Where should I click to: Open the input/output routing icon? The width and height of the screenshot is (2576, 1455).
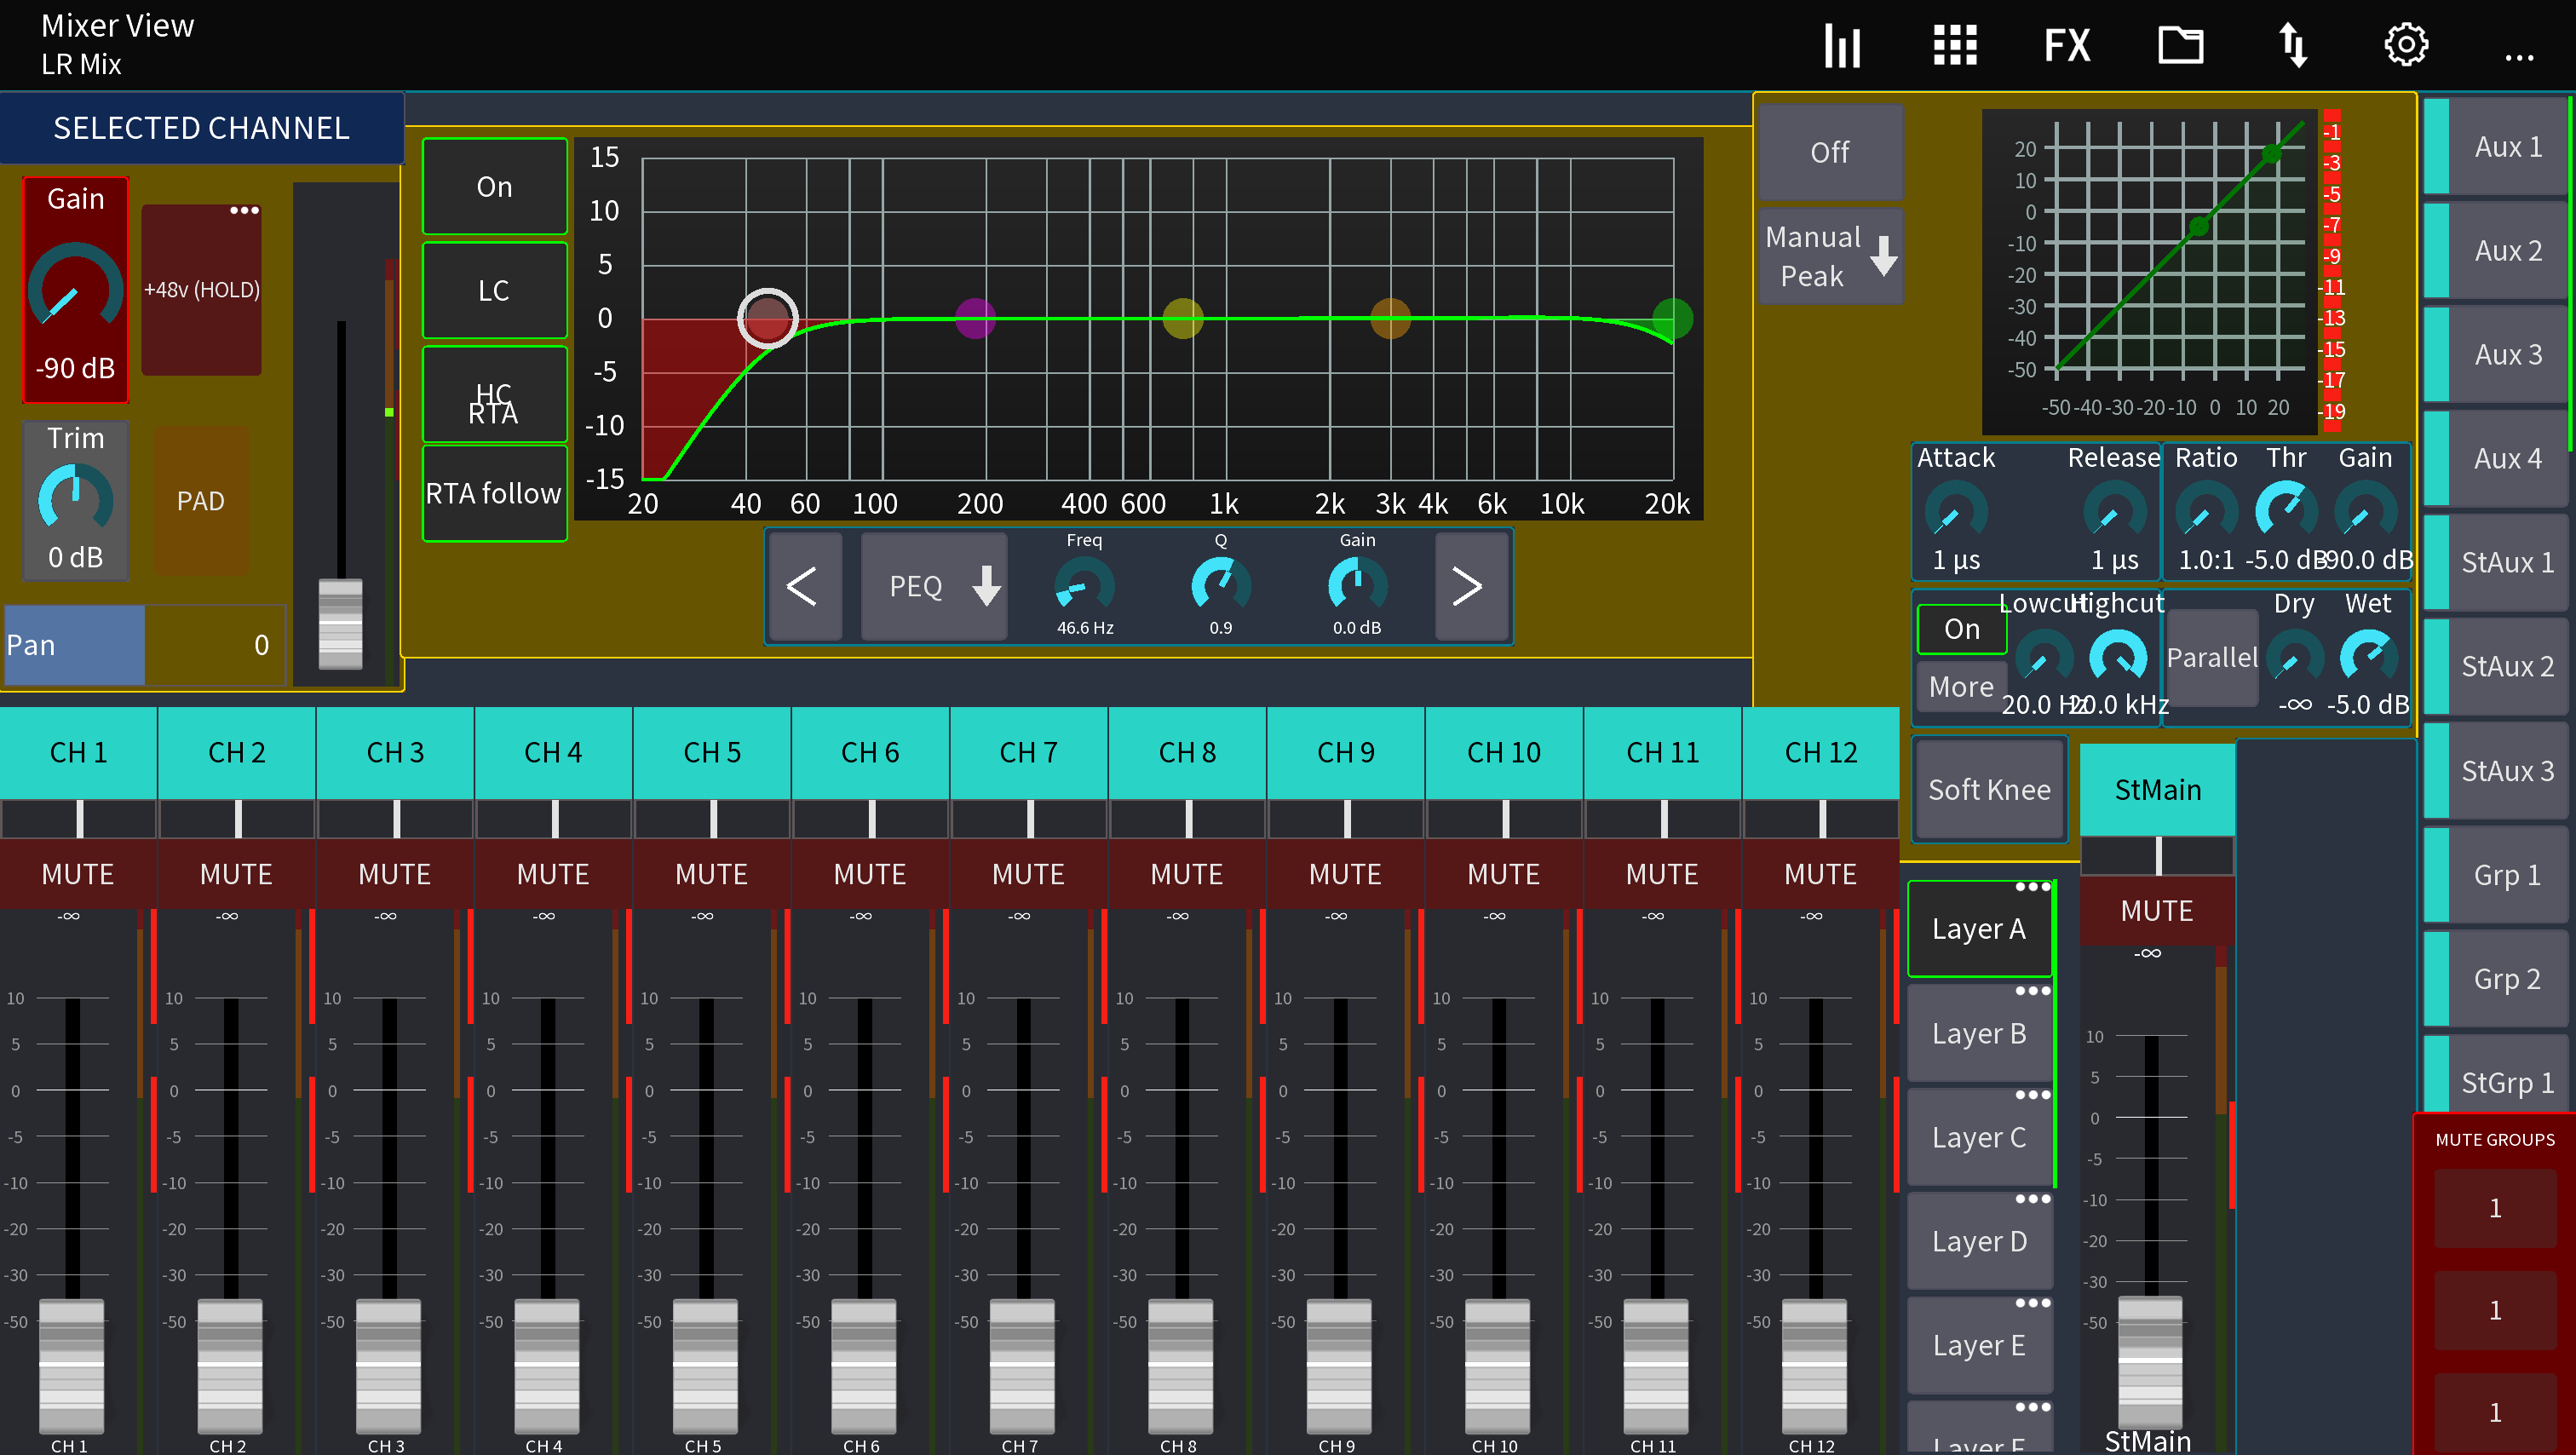click(x=2294, y=44)
